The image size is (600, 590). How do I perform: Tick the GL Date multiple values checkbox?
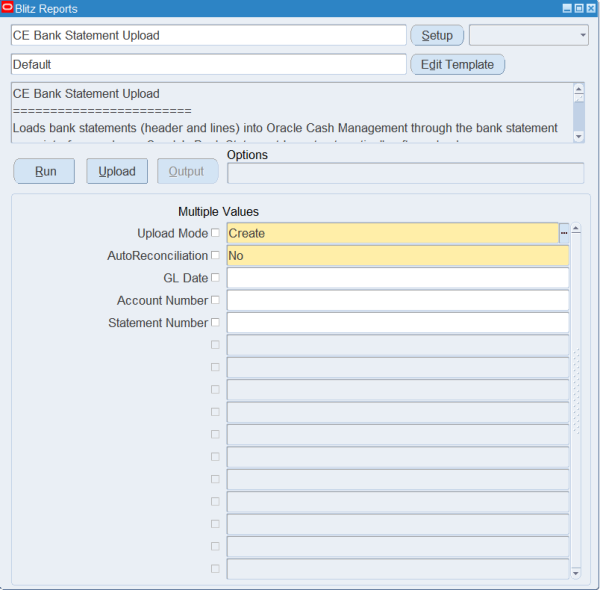(215, 277)
